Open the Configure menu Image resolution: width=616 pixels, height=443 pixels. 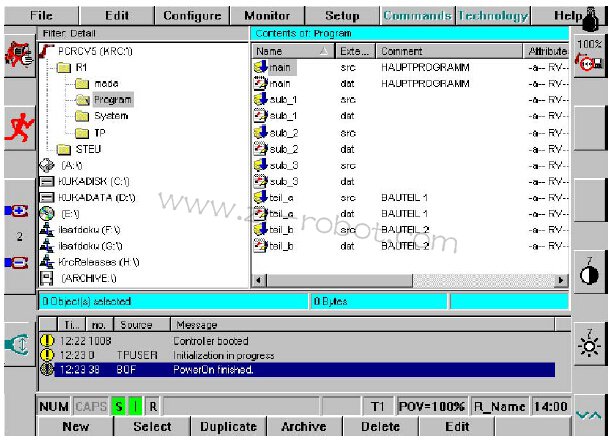tap(192, 16)
